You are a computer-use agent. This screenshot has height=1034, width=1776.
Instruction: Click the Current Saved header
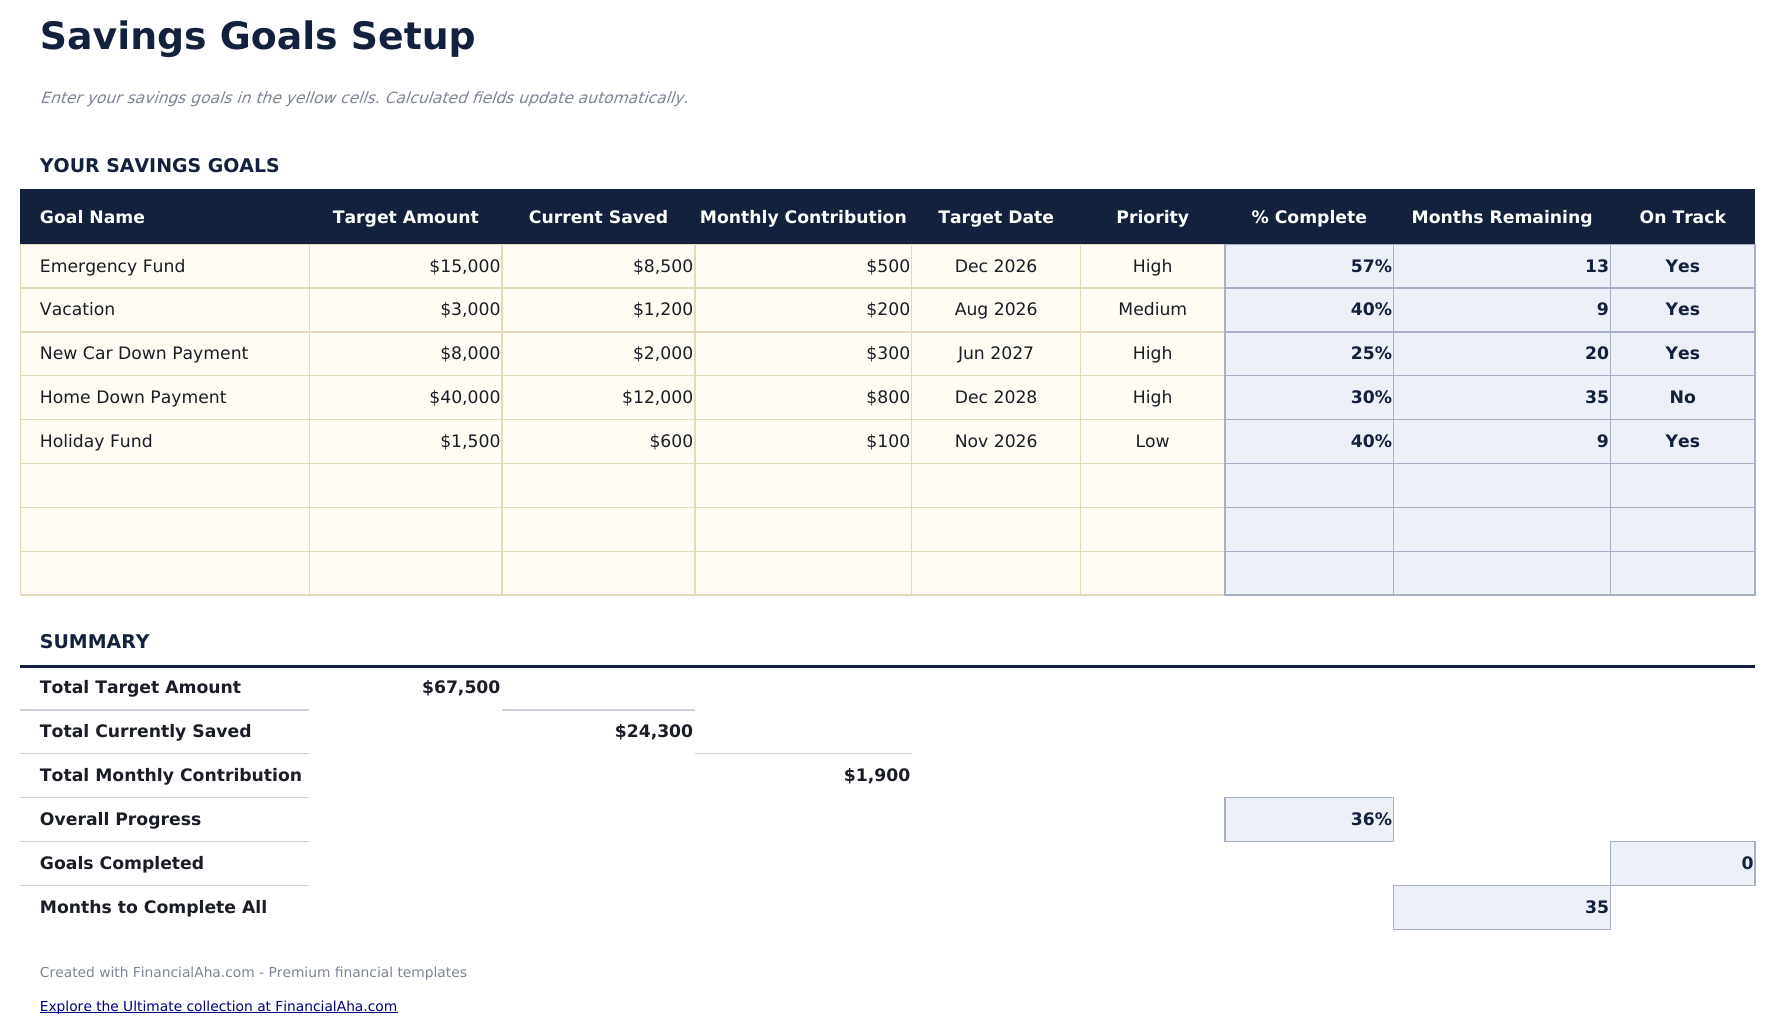point(597,216)
